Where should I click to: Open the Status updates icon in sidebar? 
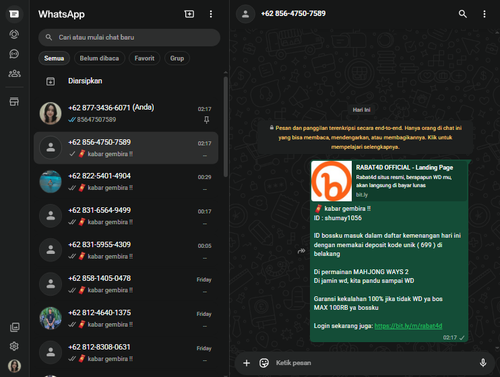tap(14, 34)
